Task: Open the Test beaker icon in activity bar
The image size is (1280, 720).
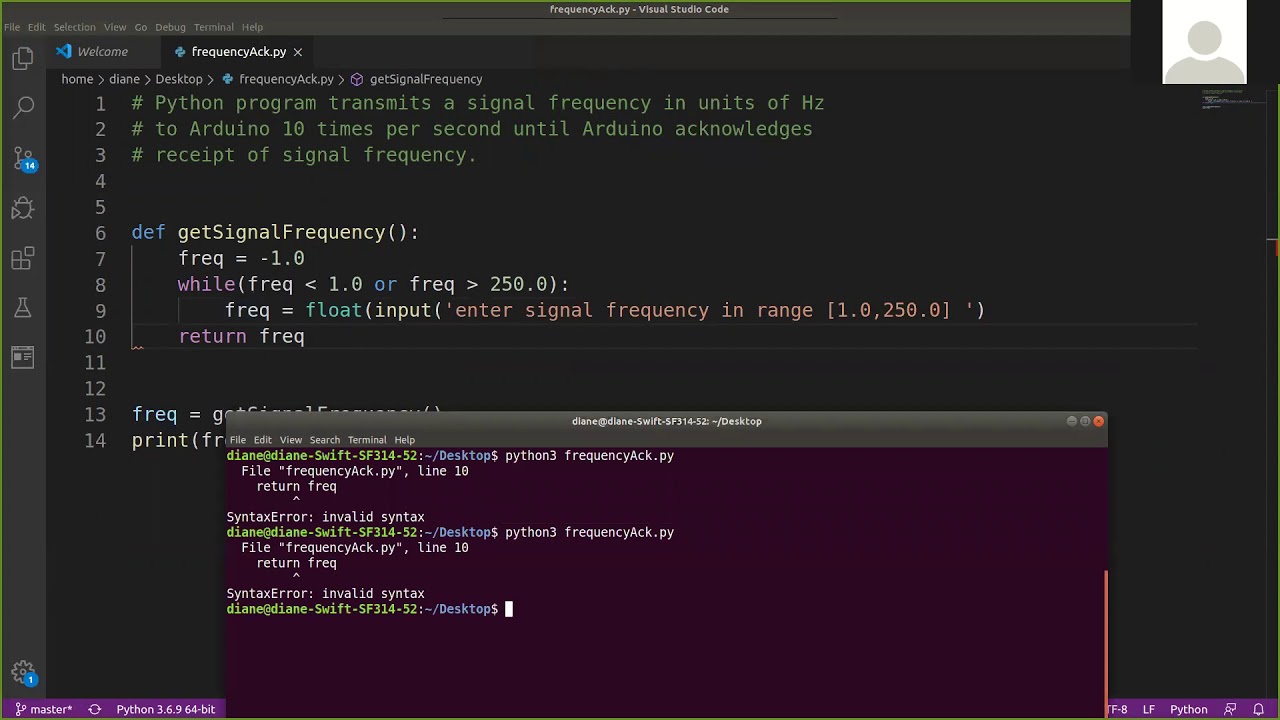Action: click(23, 308)
